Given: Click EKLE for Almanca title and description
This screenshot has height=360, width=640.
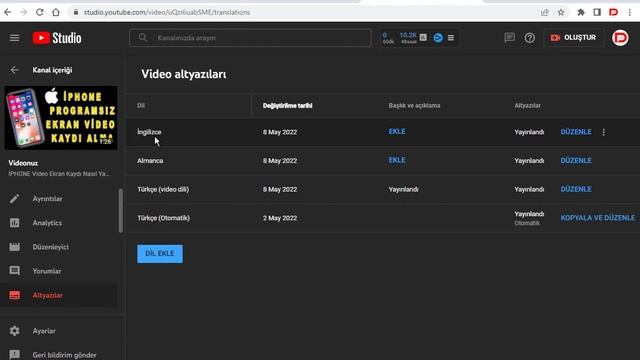Looking at the screenshot, I should 397,160.
